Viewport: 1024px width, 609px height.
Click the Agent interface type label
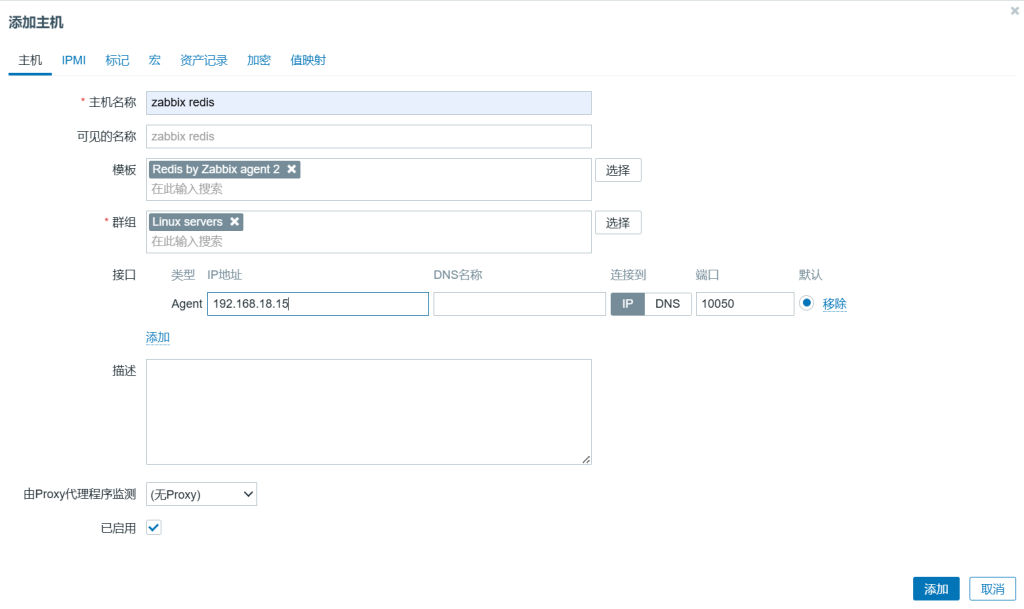click(187, 304)
